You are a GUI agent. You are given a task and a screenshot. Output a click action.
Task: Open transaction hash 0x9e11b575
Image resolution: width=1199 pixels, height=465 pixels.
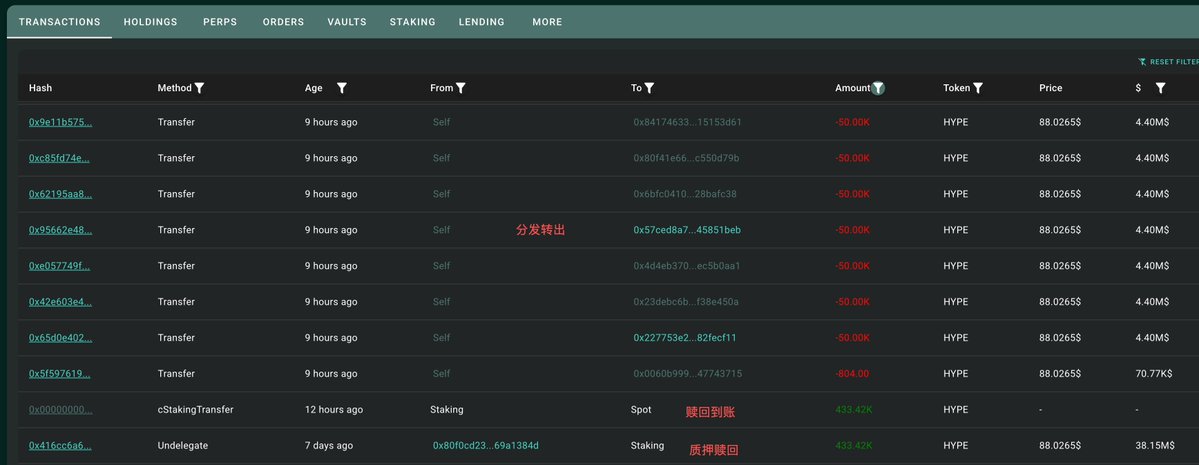(60, 122)
